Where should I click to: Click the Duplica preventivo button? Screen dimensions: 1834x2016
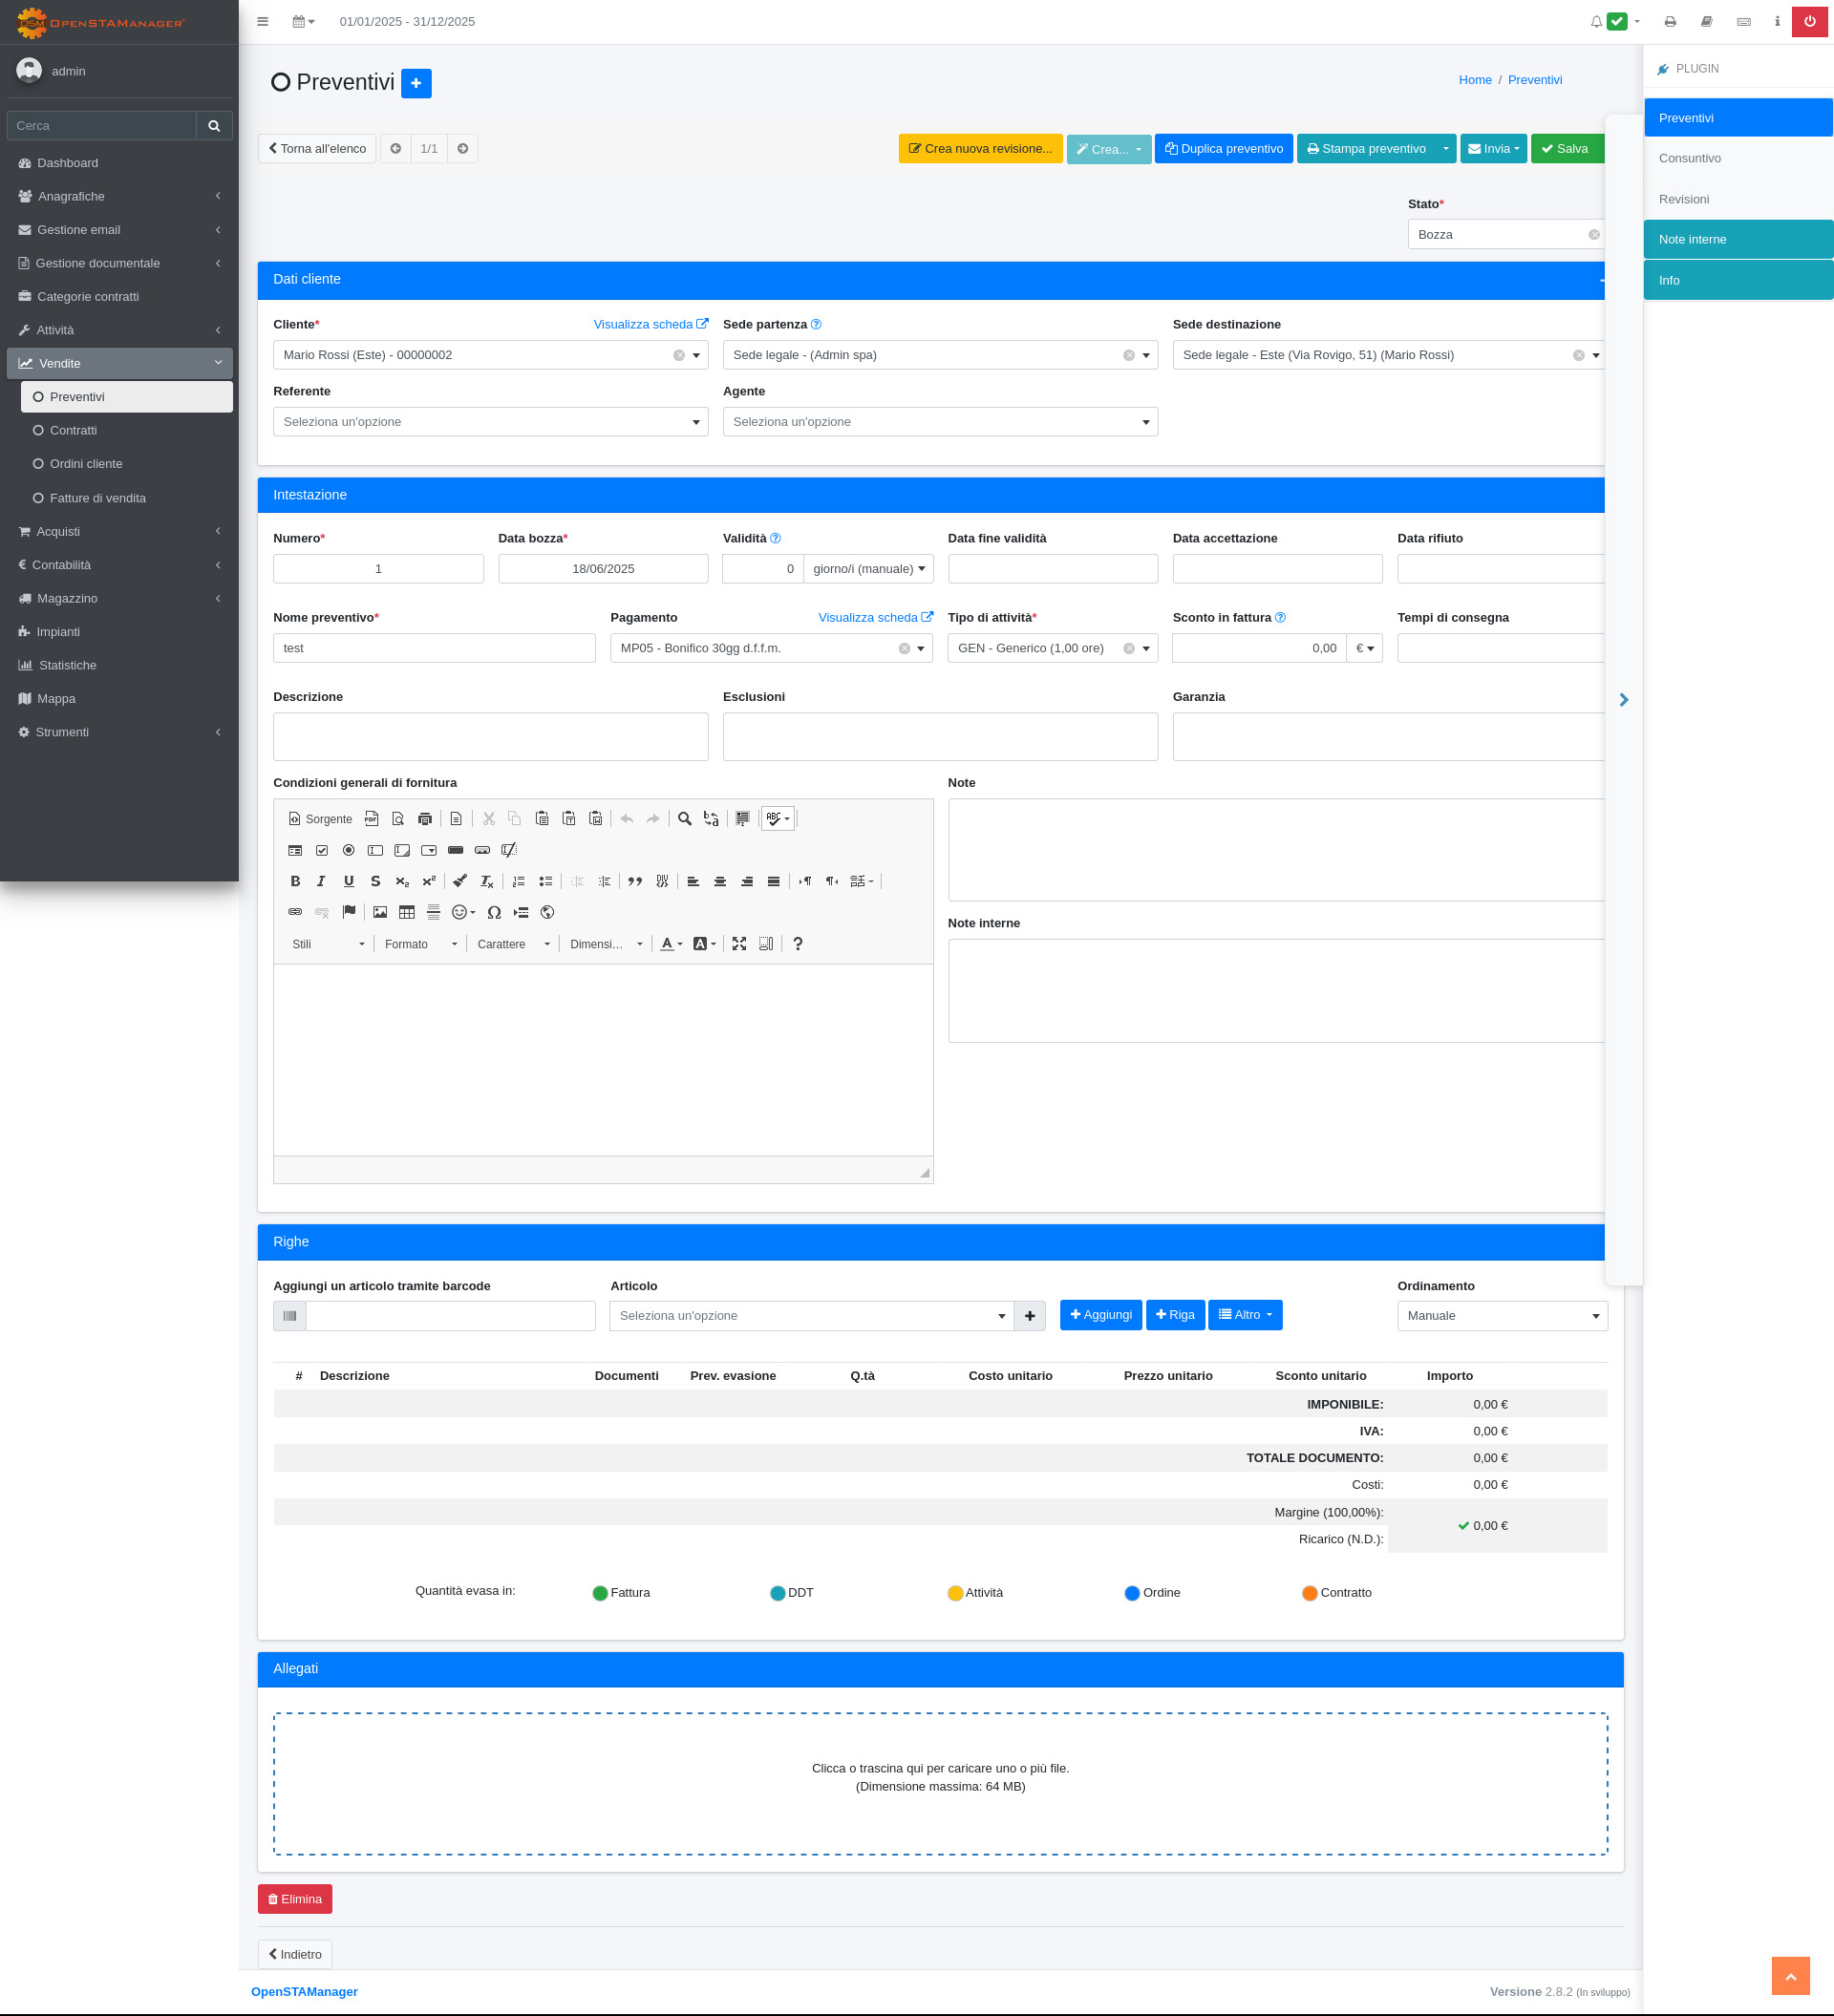[1223, 149]
